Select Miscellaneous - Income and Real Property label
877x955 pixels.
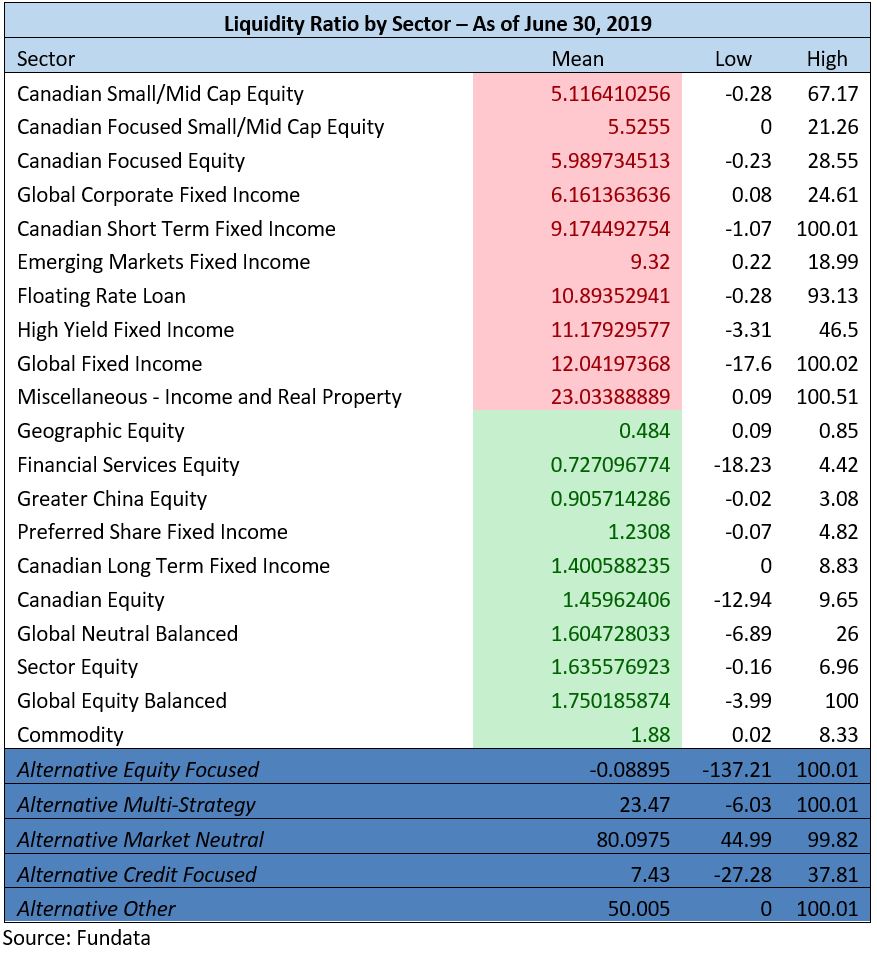[209, 397]
